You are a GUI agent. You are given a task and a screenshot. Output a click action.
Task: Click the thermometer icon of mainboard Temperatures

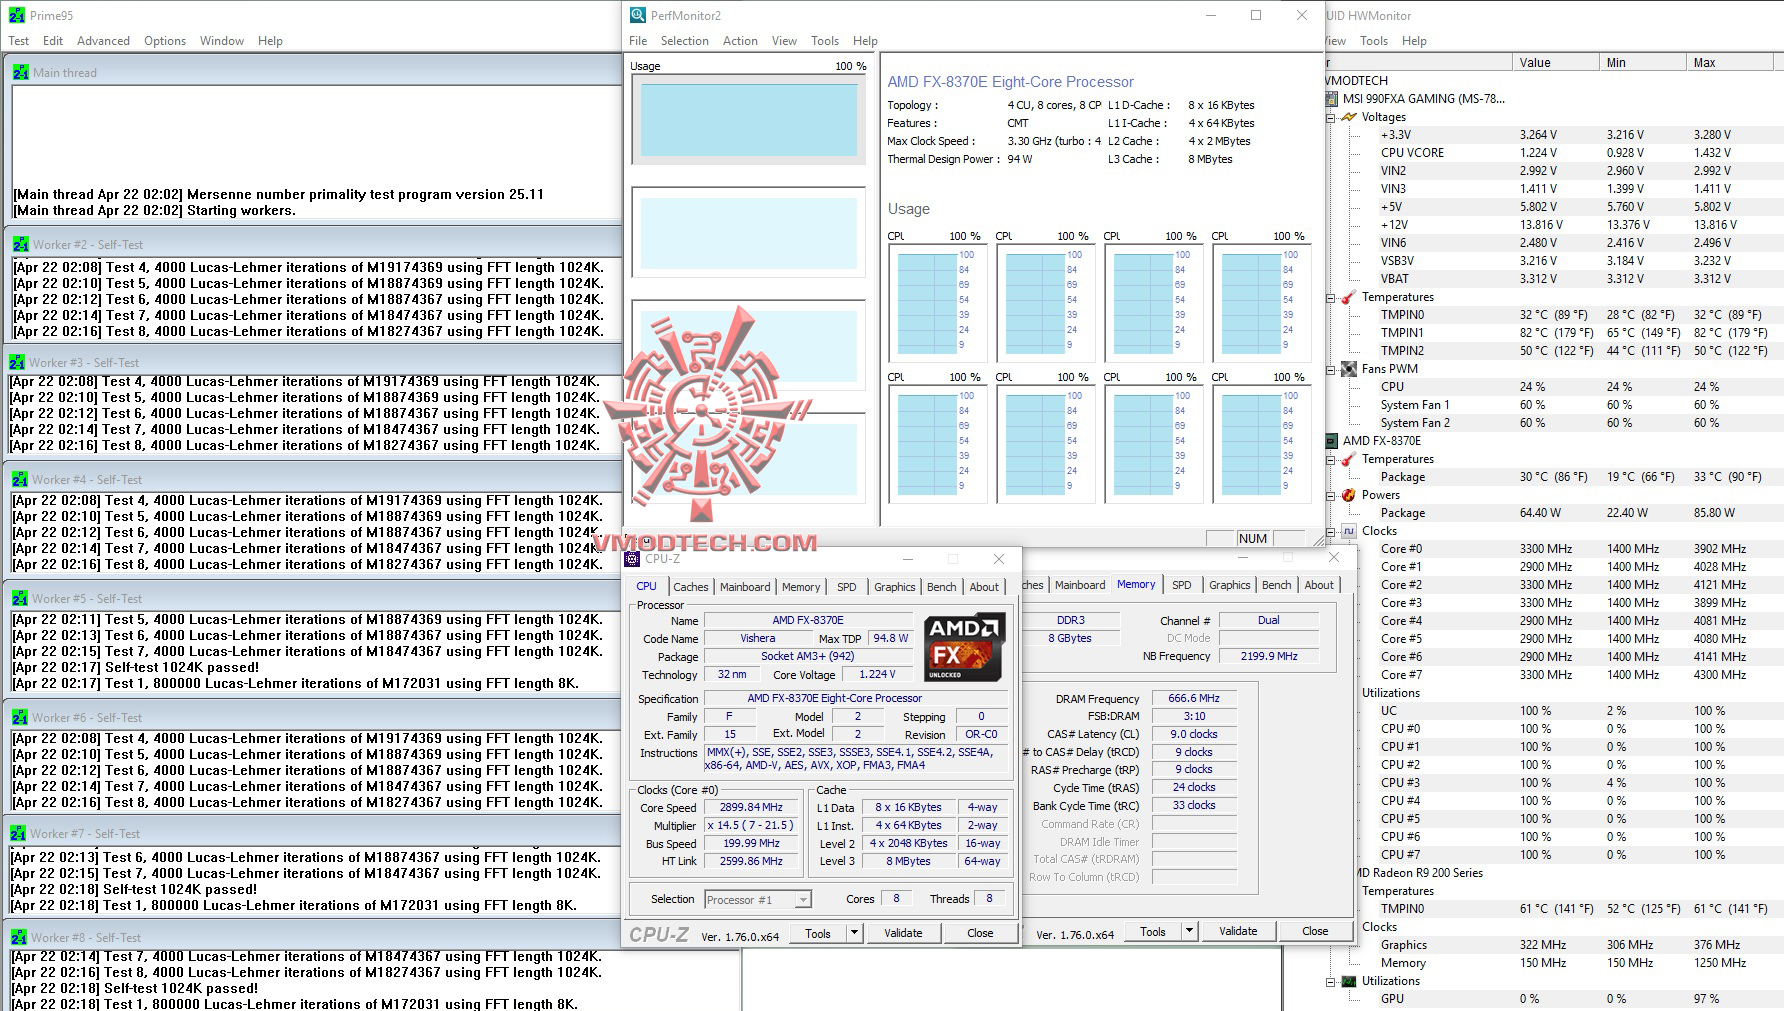click(1349, 297)
